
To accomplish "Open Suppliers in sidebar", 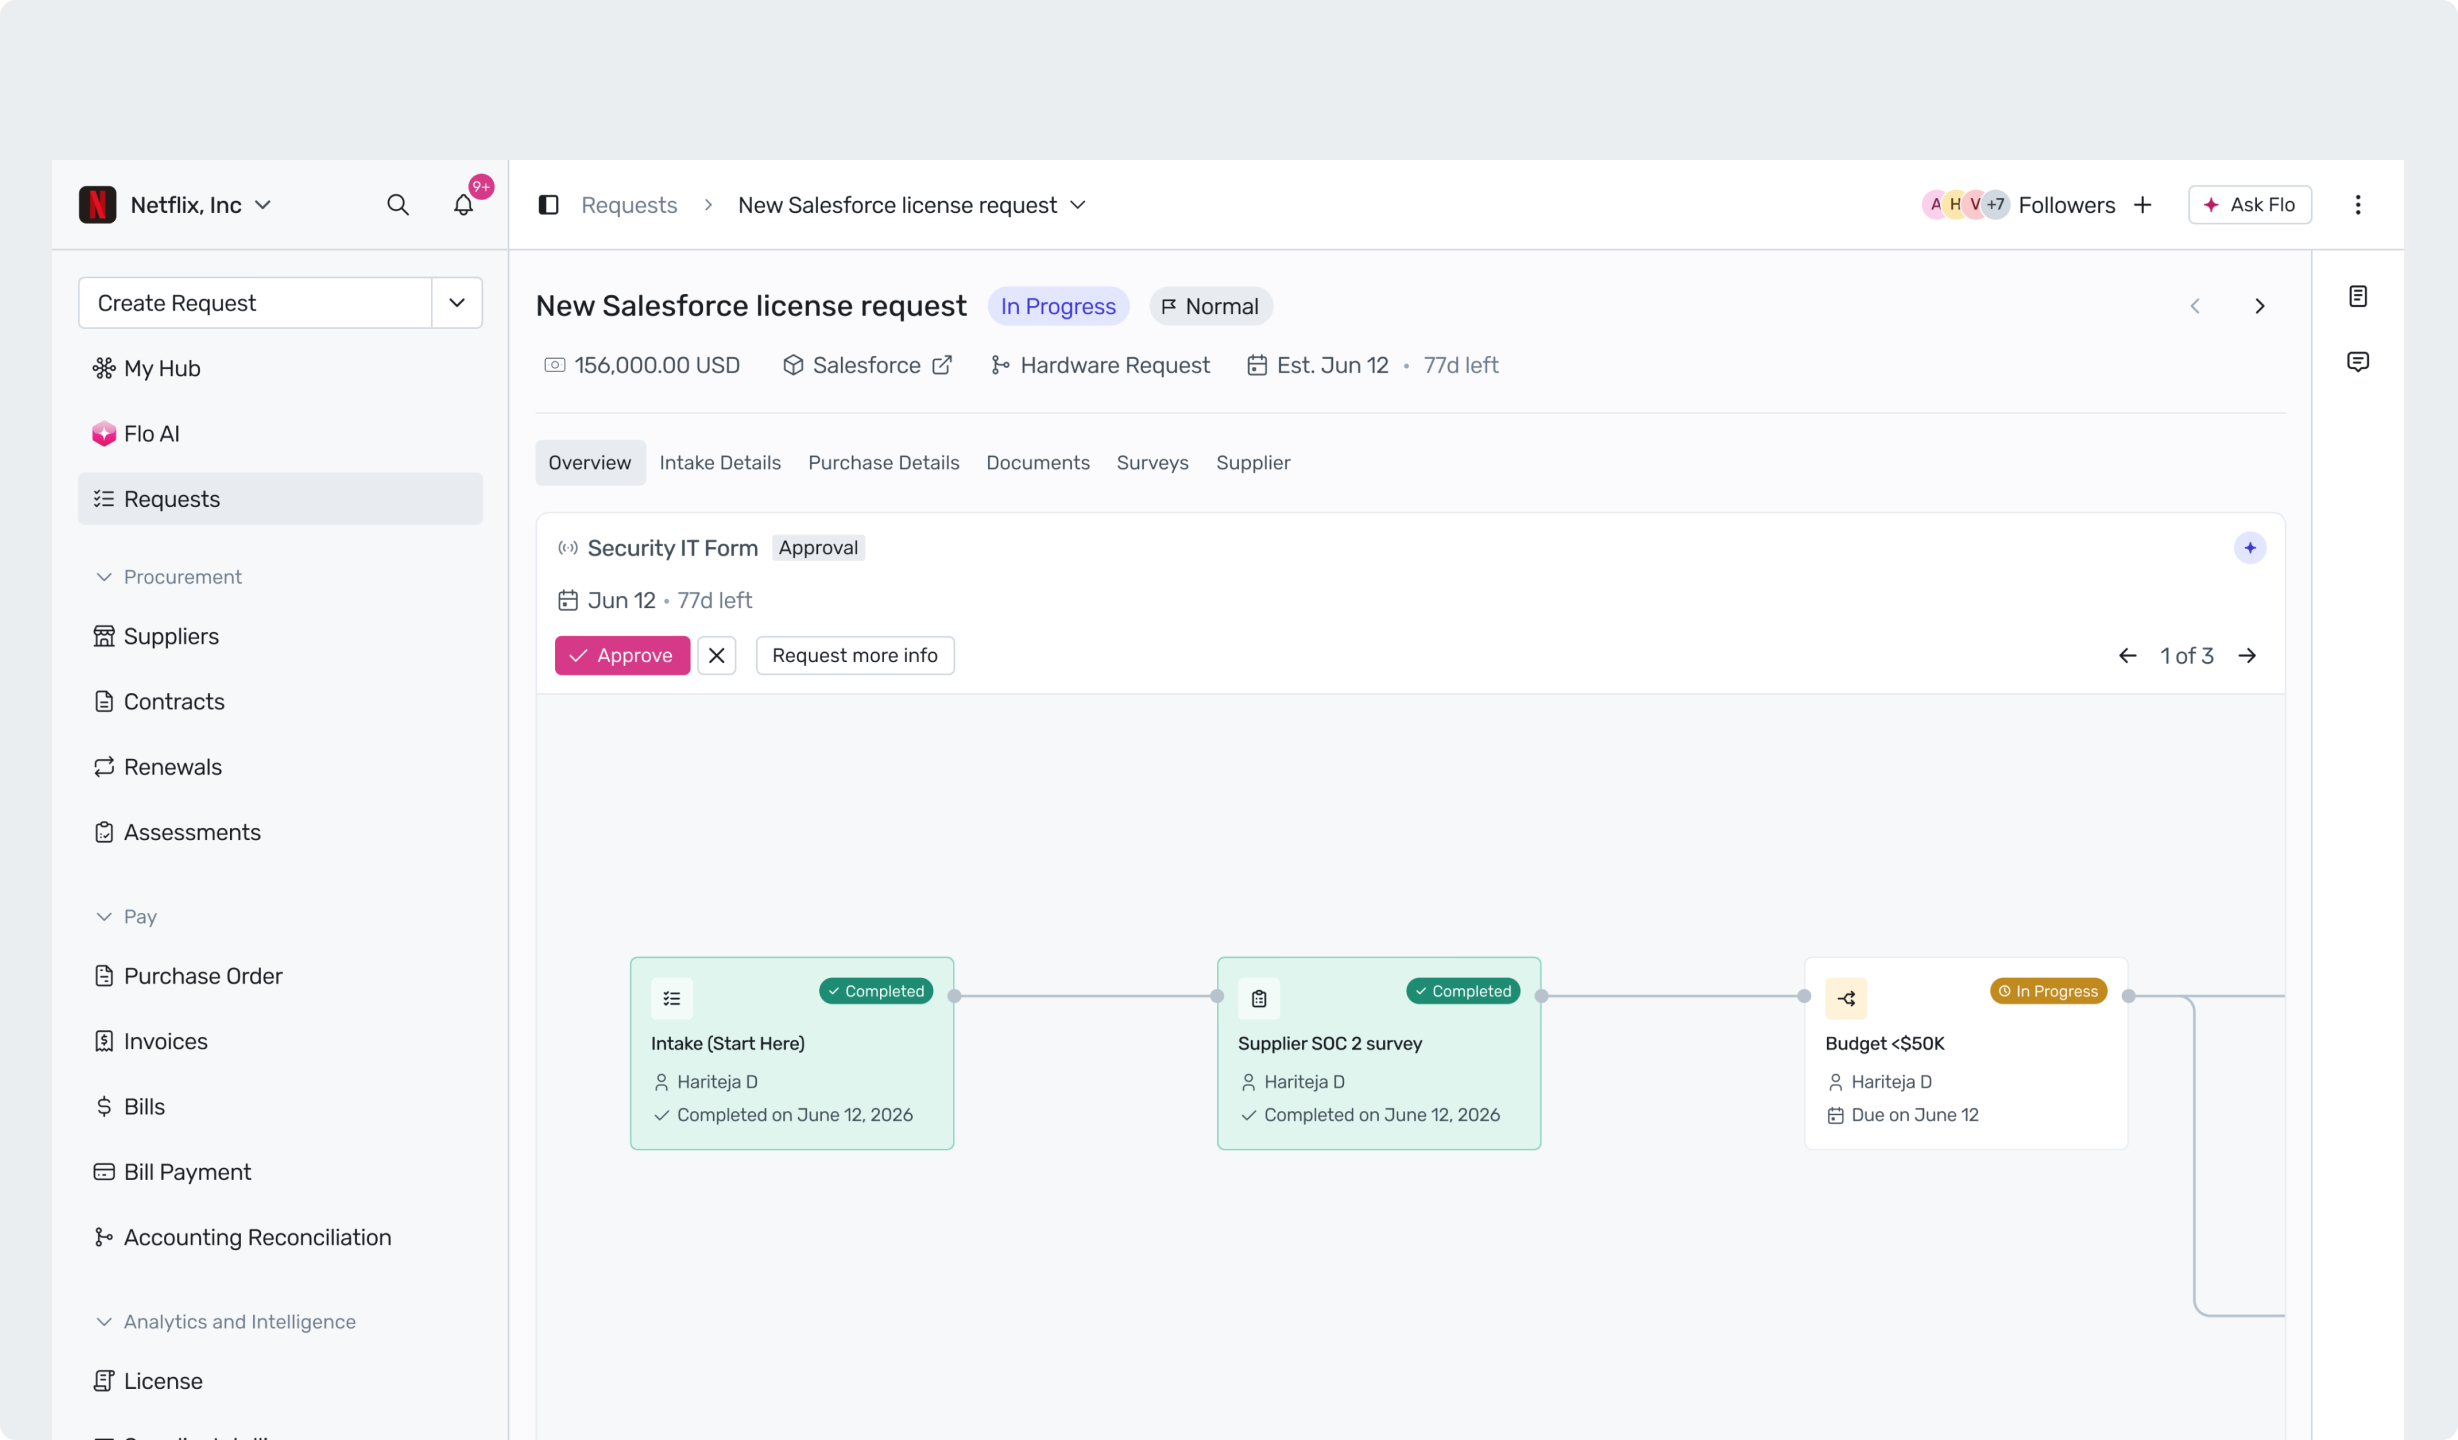I will pos(280,636).
